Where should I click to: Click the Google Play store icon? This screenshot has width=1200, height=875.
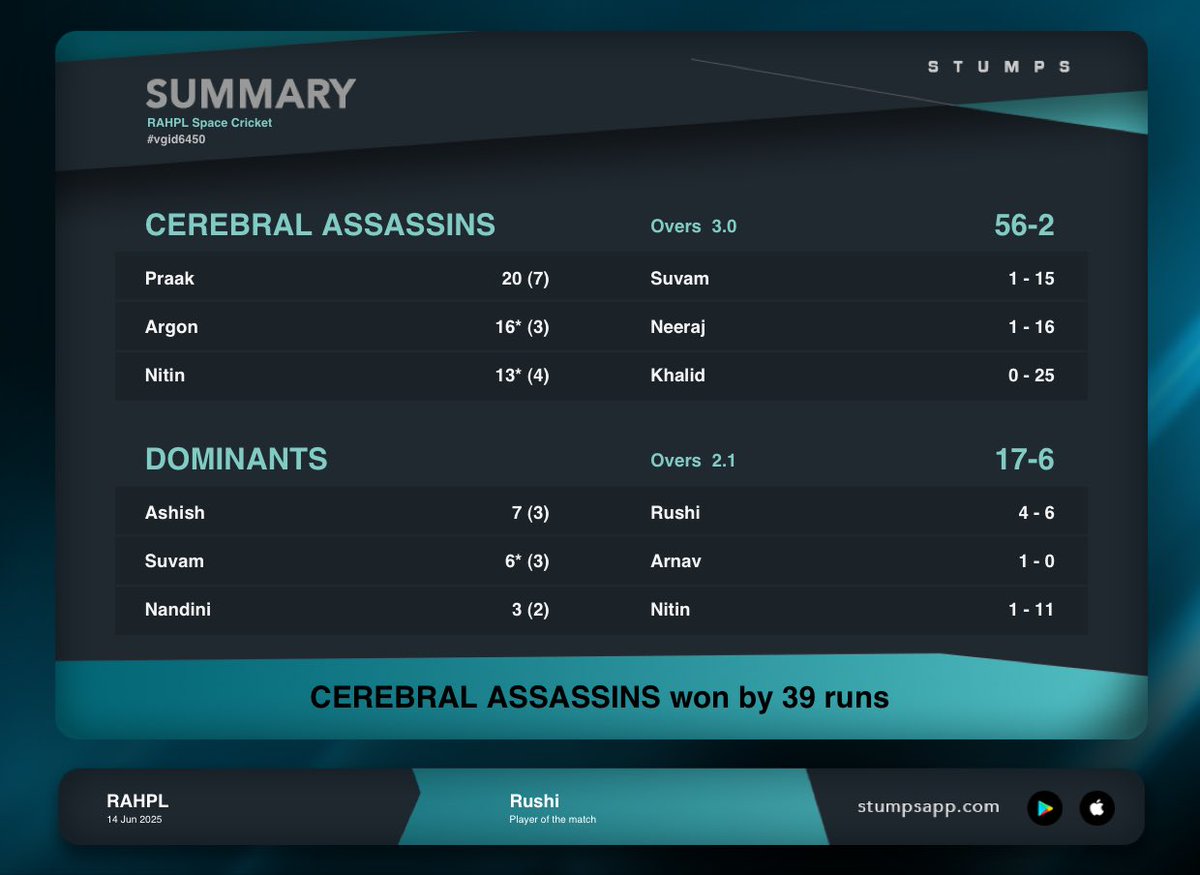click(1045, 808)
